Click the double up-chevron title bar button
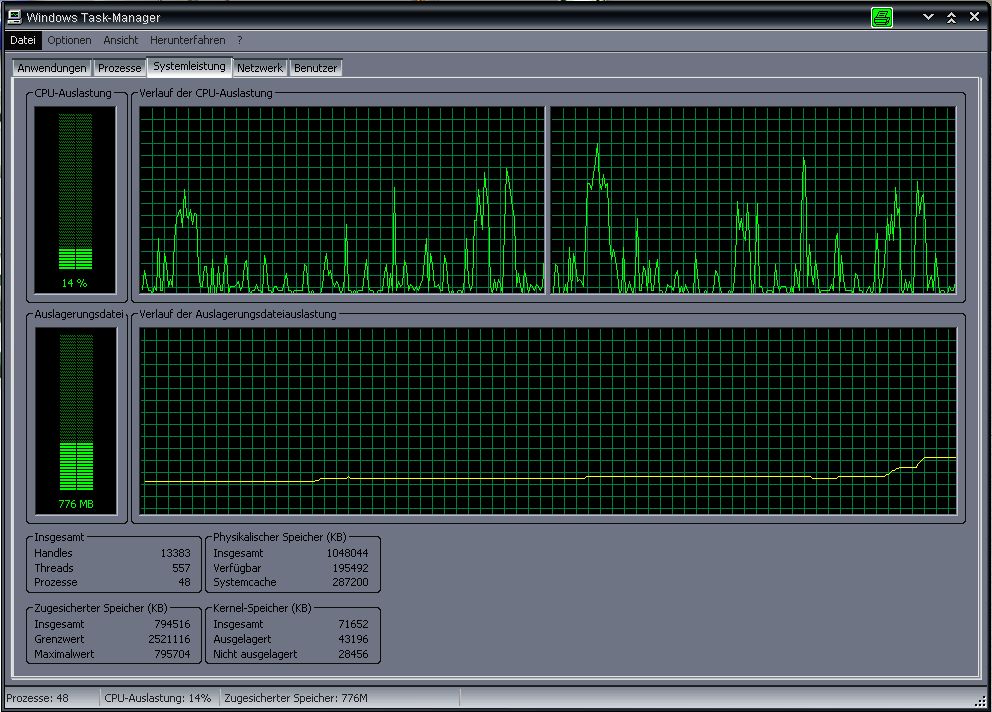 click(952, 18)
